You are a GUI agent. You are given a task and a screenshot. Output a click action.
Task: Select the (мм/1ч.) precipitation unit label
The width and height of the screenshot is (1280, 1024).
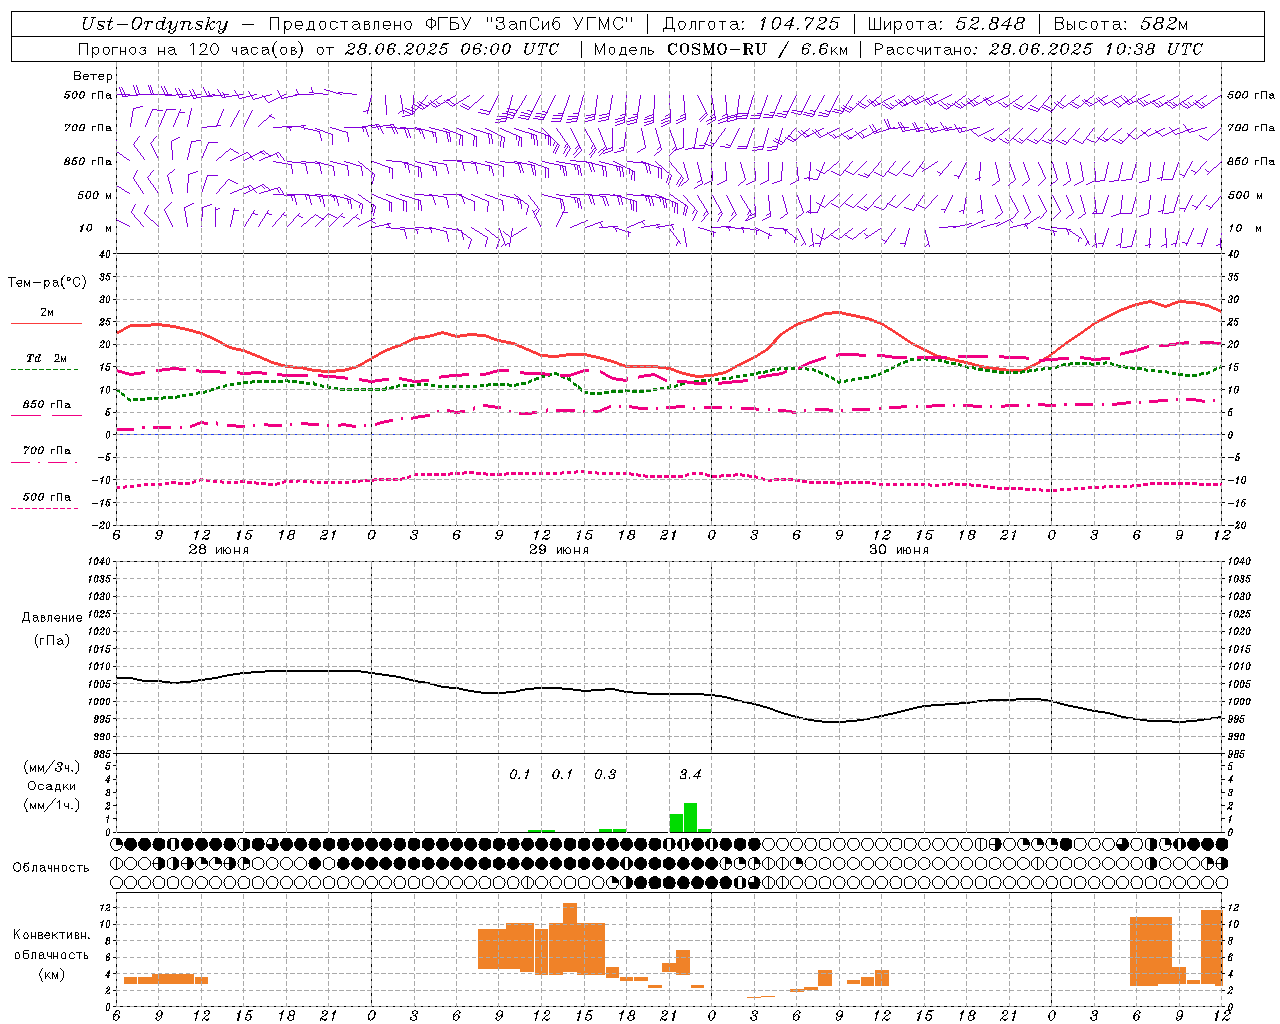click(x=51, y=805)
